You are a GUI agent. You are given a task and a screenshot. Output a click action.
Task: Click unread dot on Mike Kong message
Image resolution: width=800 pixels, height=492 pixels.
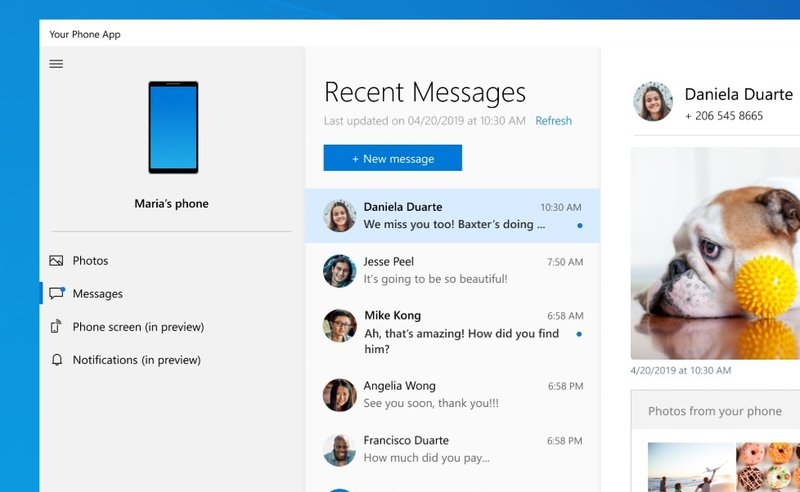(x=579, y=334)
